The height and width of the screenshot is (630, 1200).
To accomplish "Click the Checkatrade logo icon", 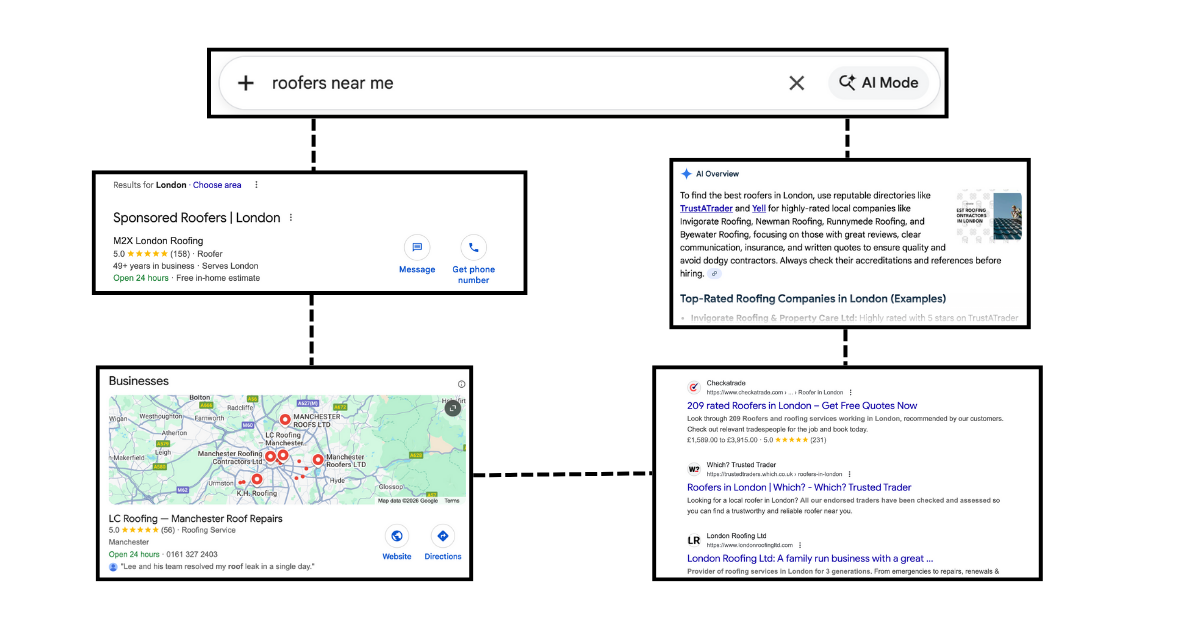I will 693,387.
